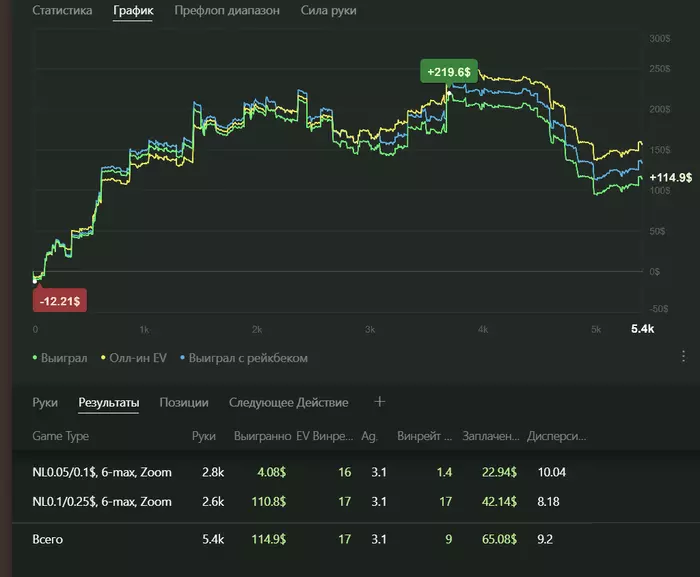Click the Всего totals row label
This screenshot has width=700, height=577.
(x=47, y=539)
